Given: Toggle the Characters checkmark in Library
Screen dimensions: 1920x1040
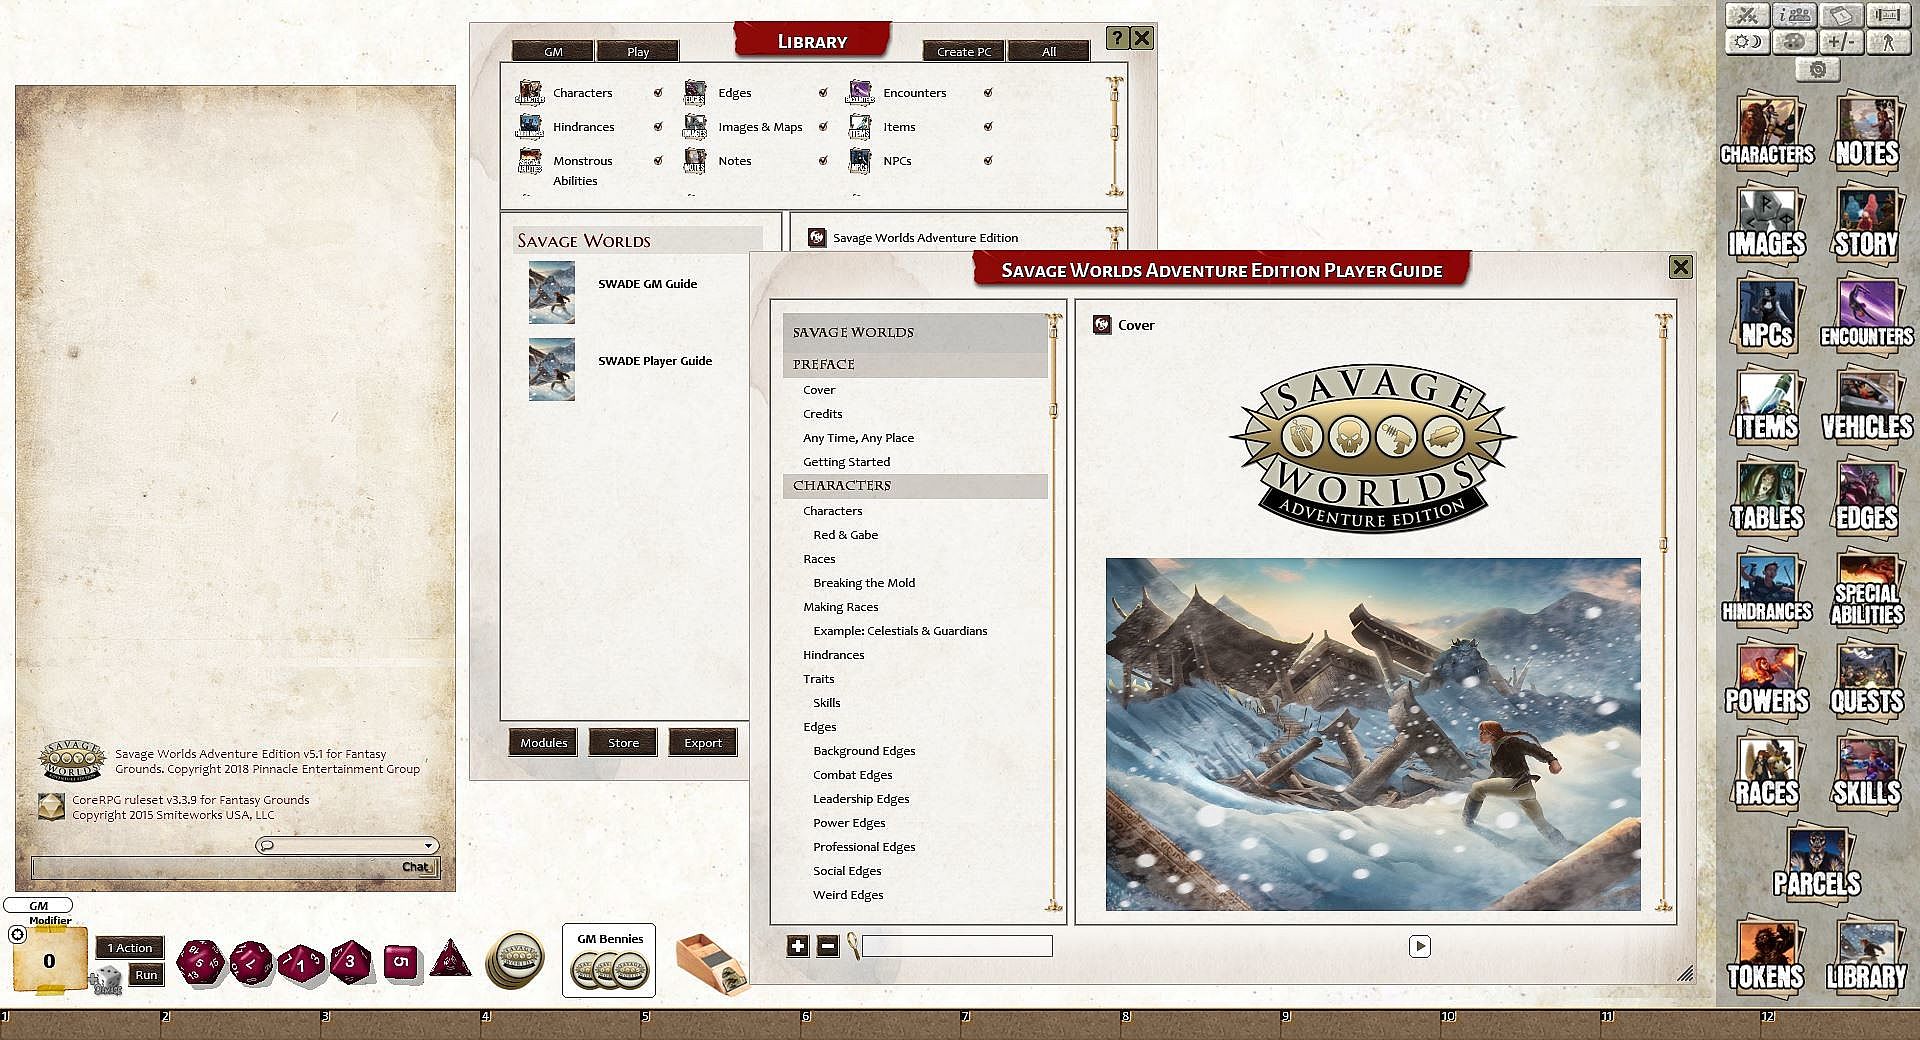Looking at the screenshot, I should tap(658, 92).
